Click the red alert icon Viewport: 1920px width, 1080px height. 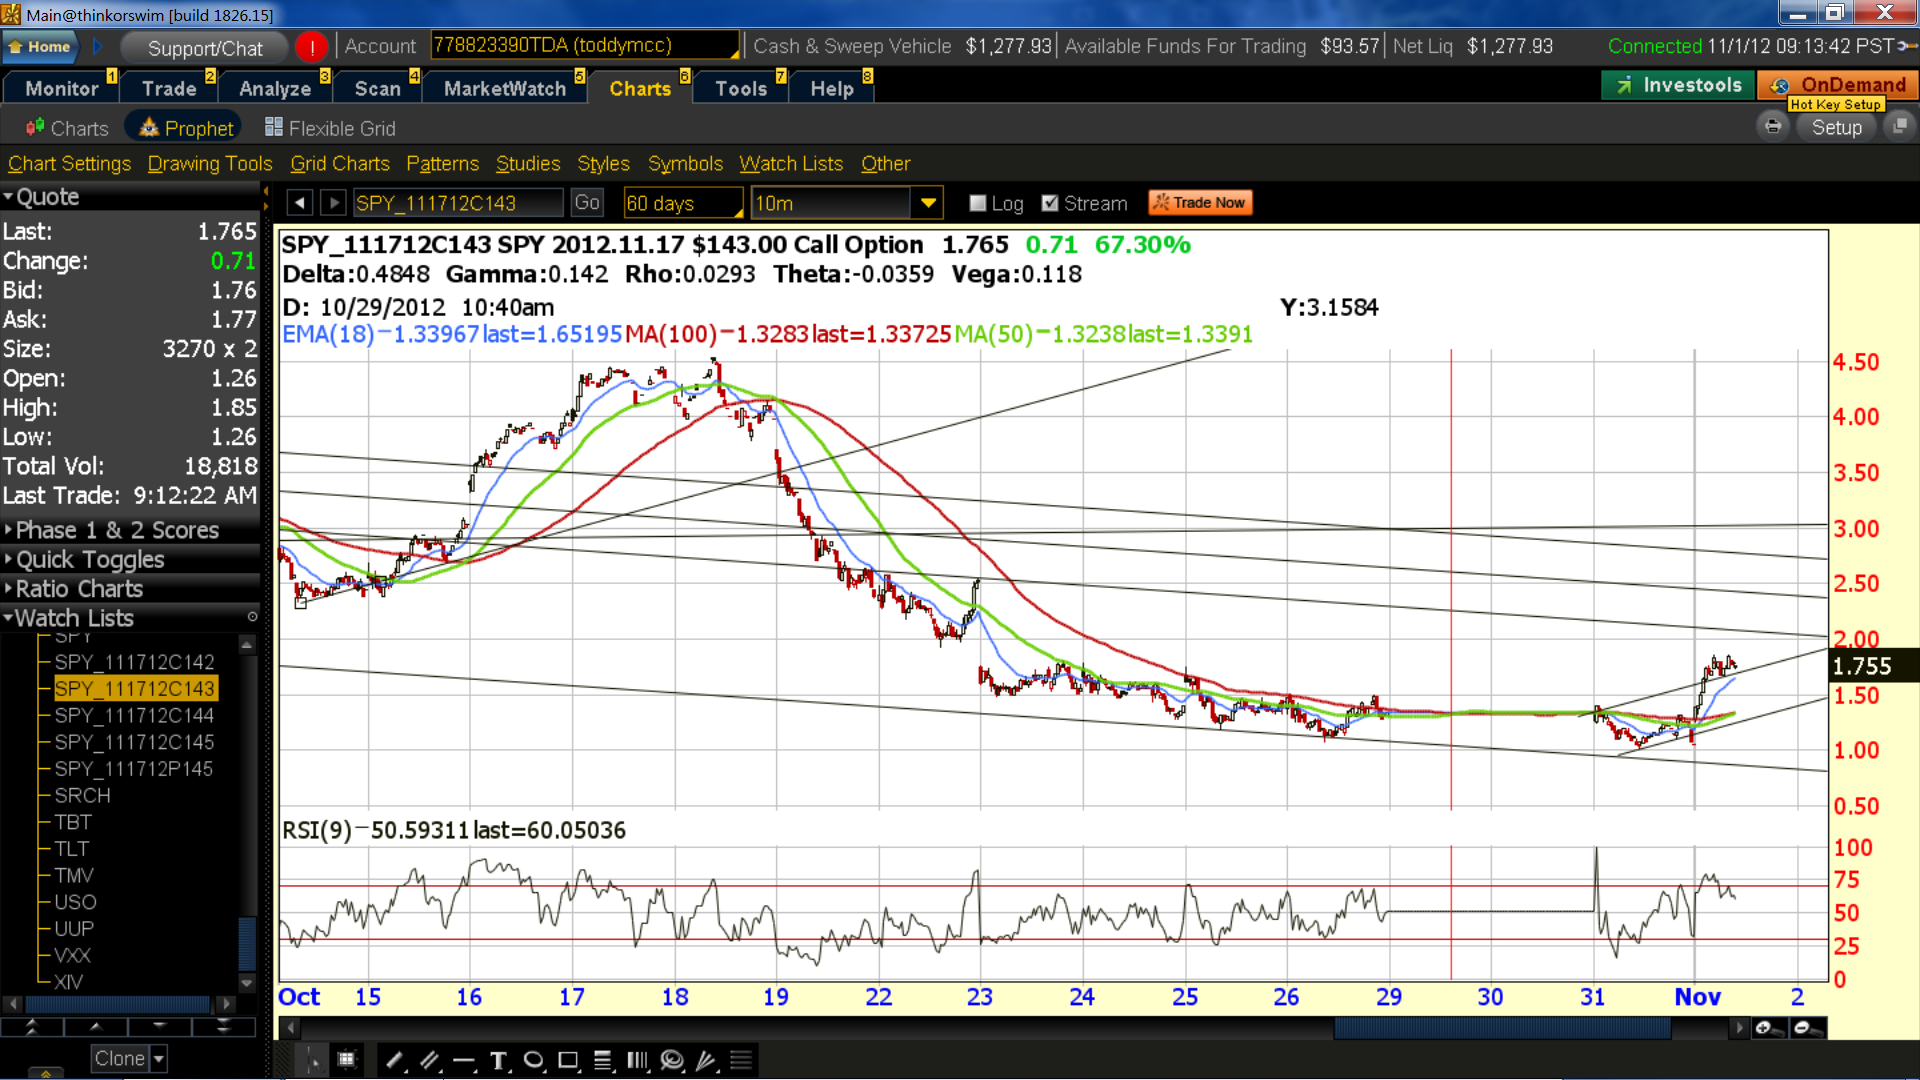pos(312,47)
